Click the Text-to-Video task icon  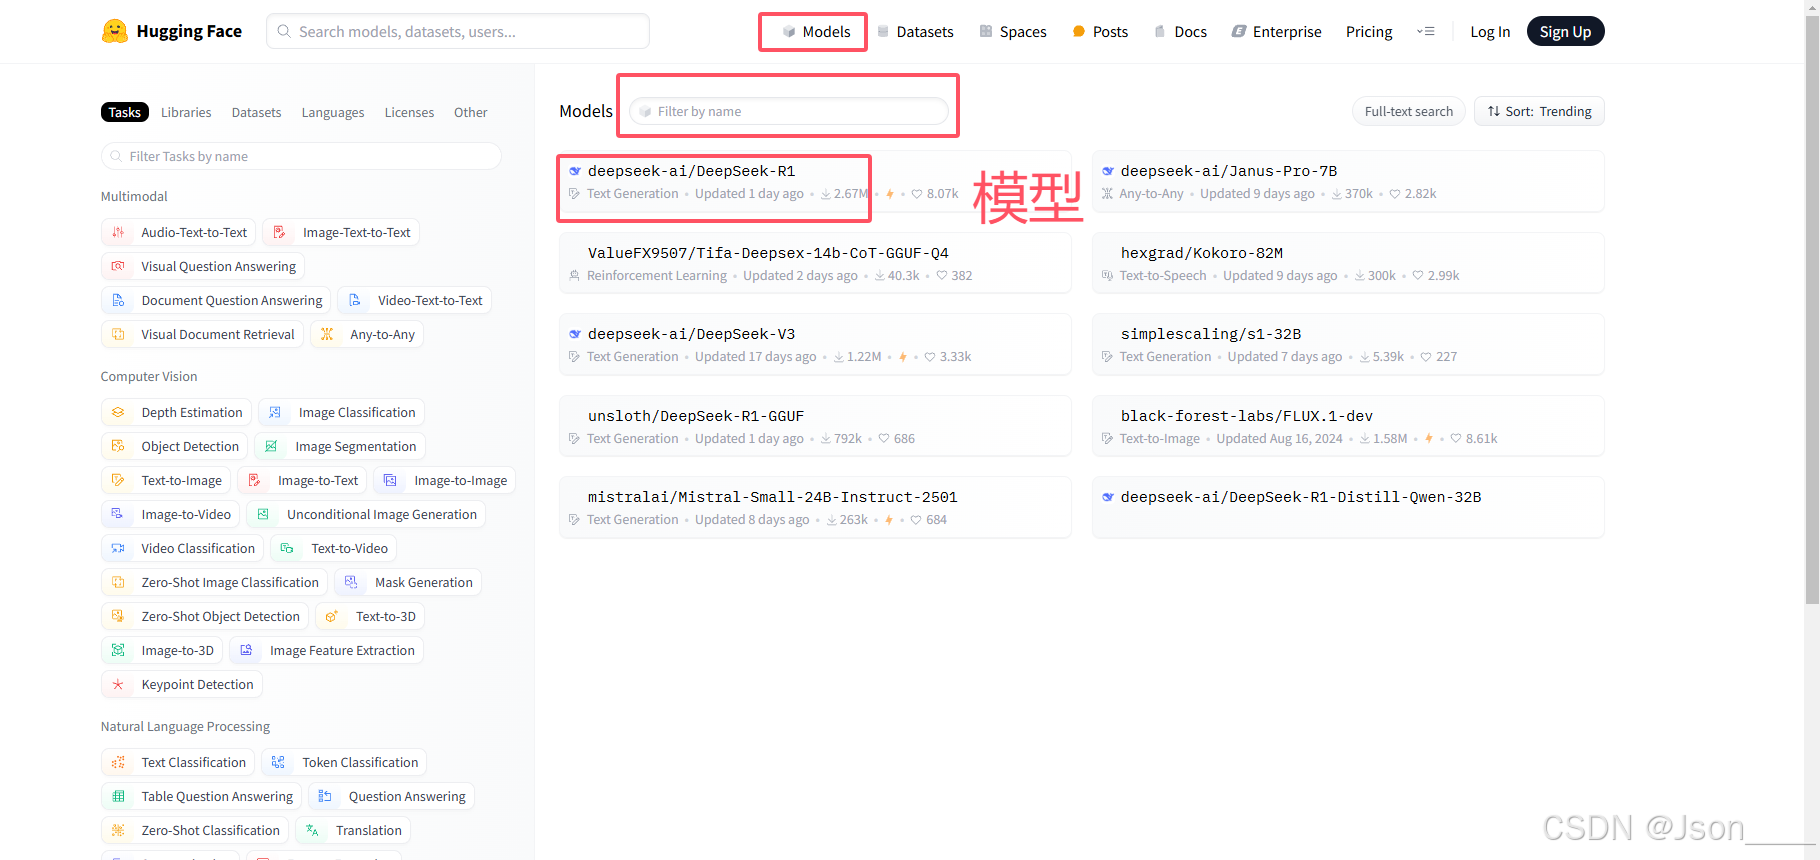(x=287, y=548)
